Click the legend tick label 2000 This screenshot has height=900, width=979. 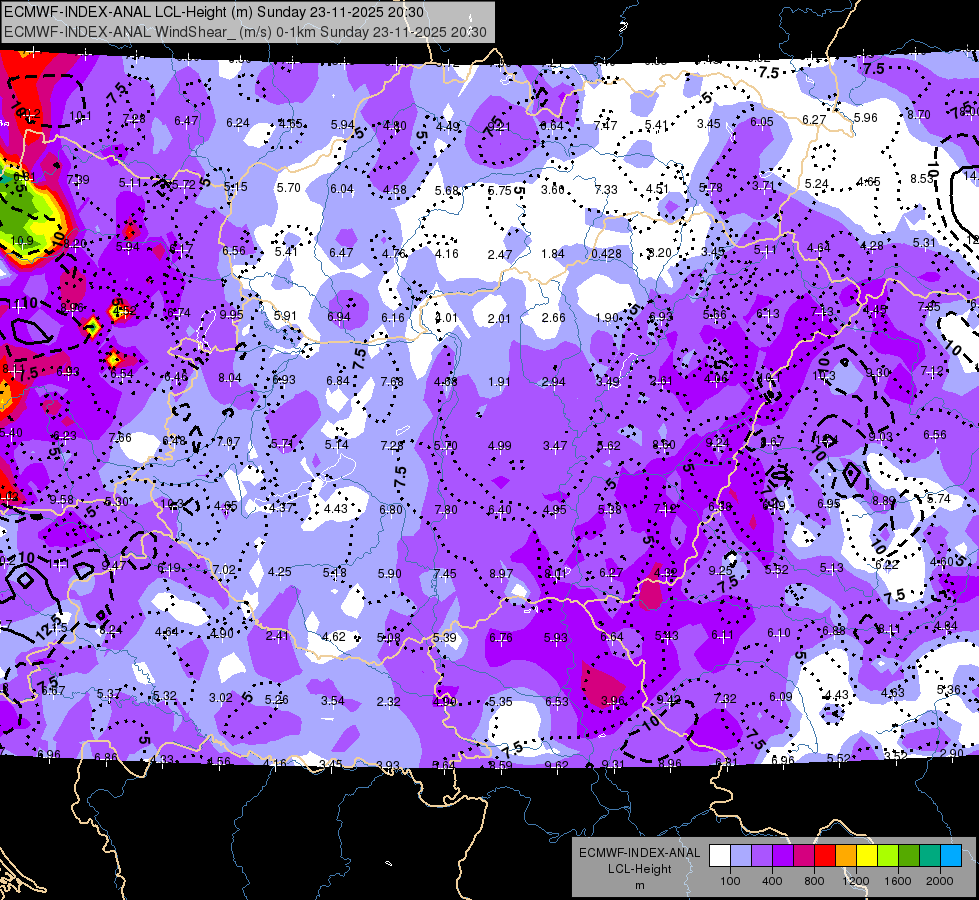940,881
